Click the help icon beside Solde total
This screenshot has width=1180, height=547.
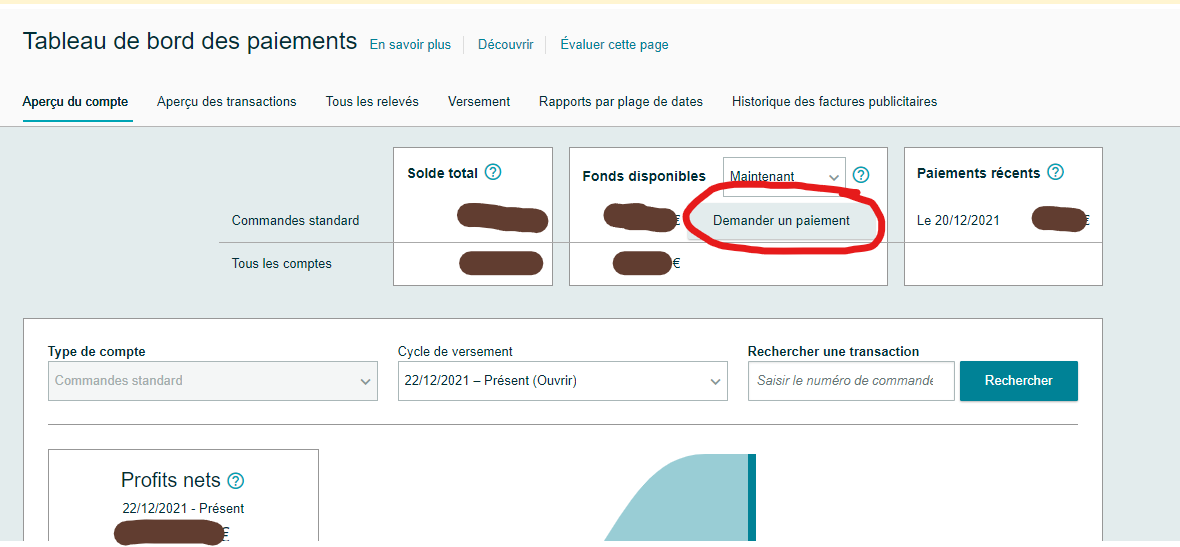(493, 172)
